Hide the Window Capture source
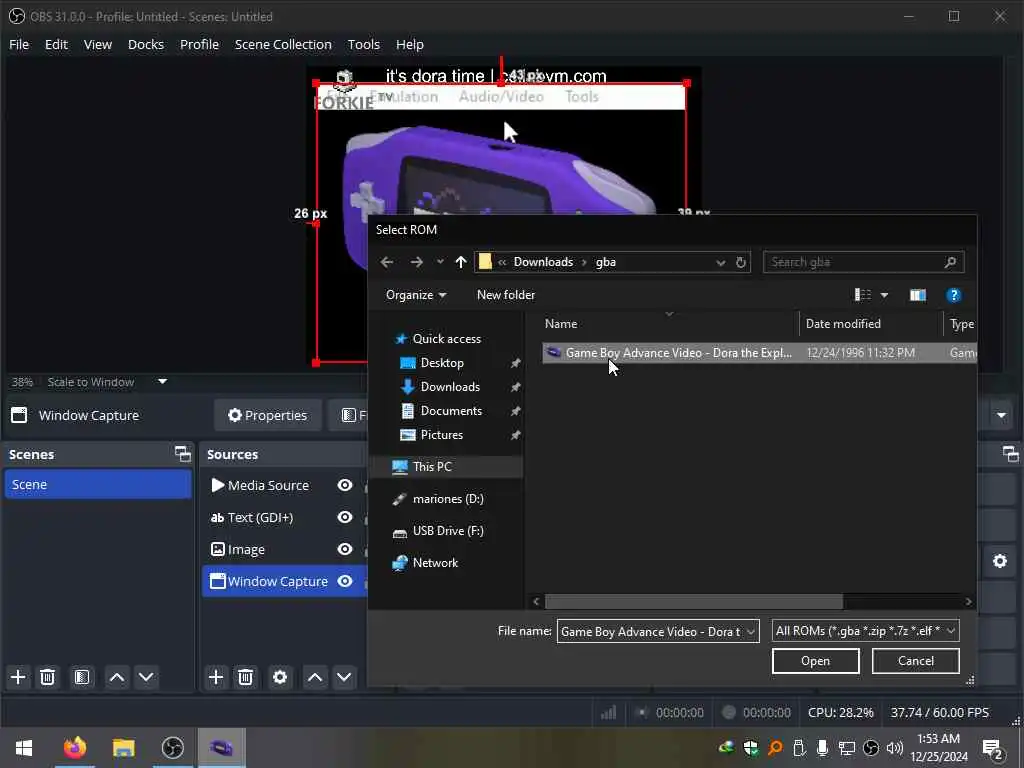Viewport: 1024px width, 768px height. (x=345, y=581)
